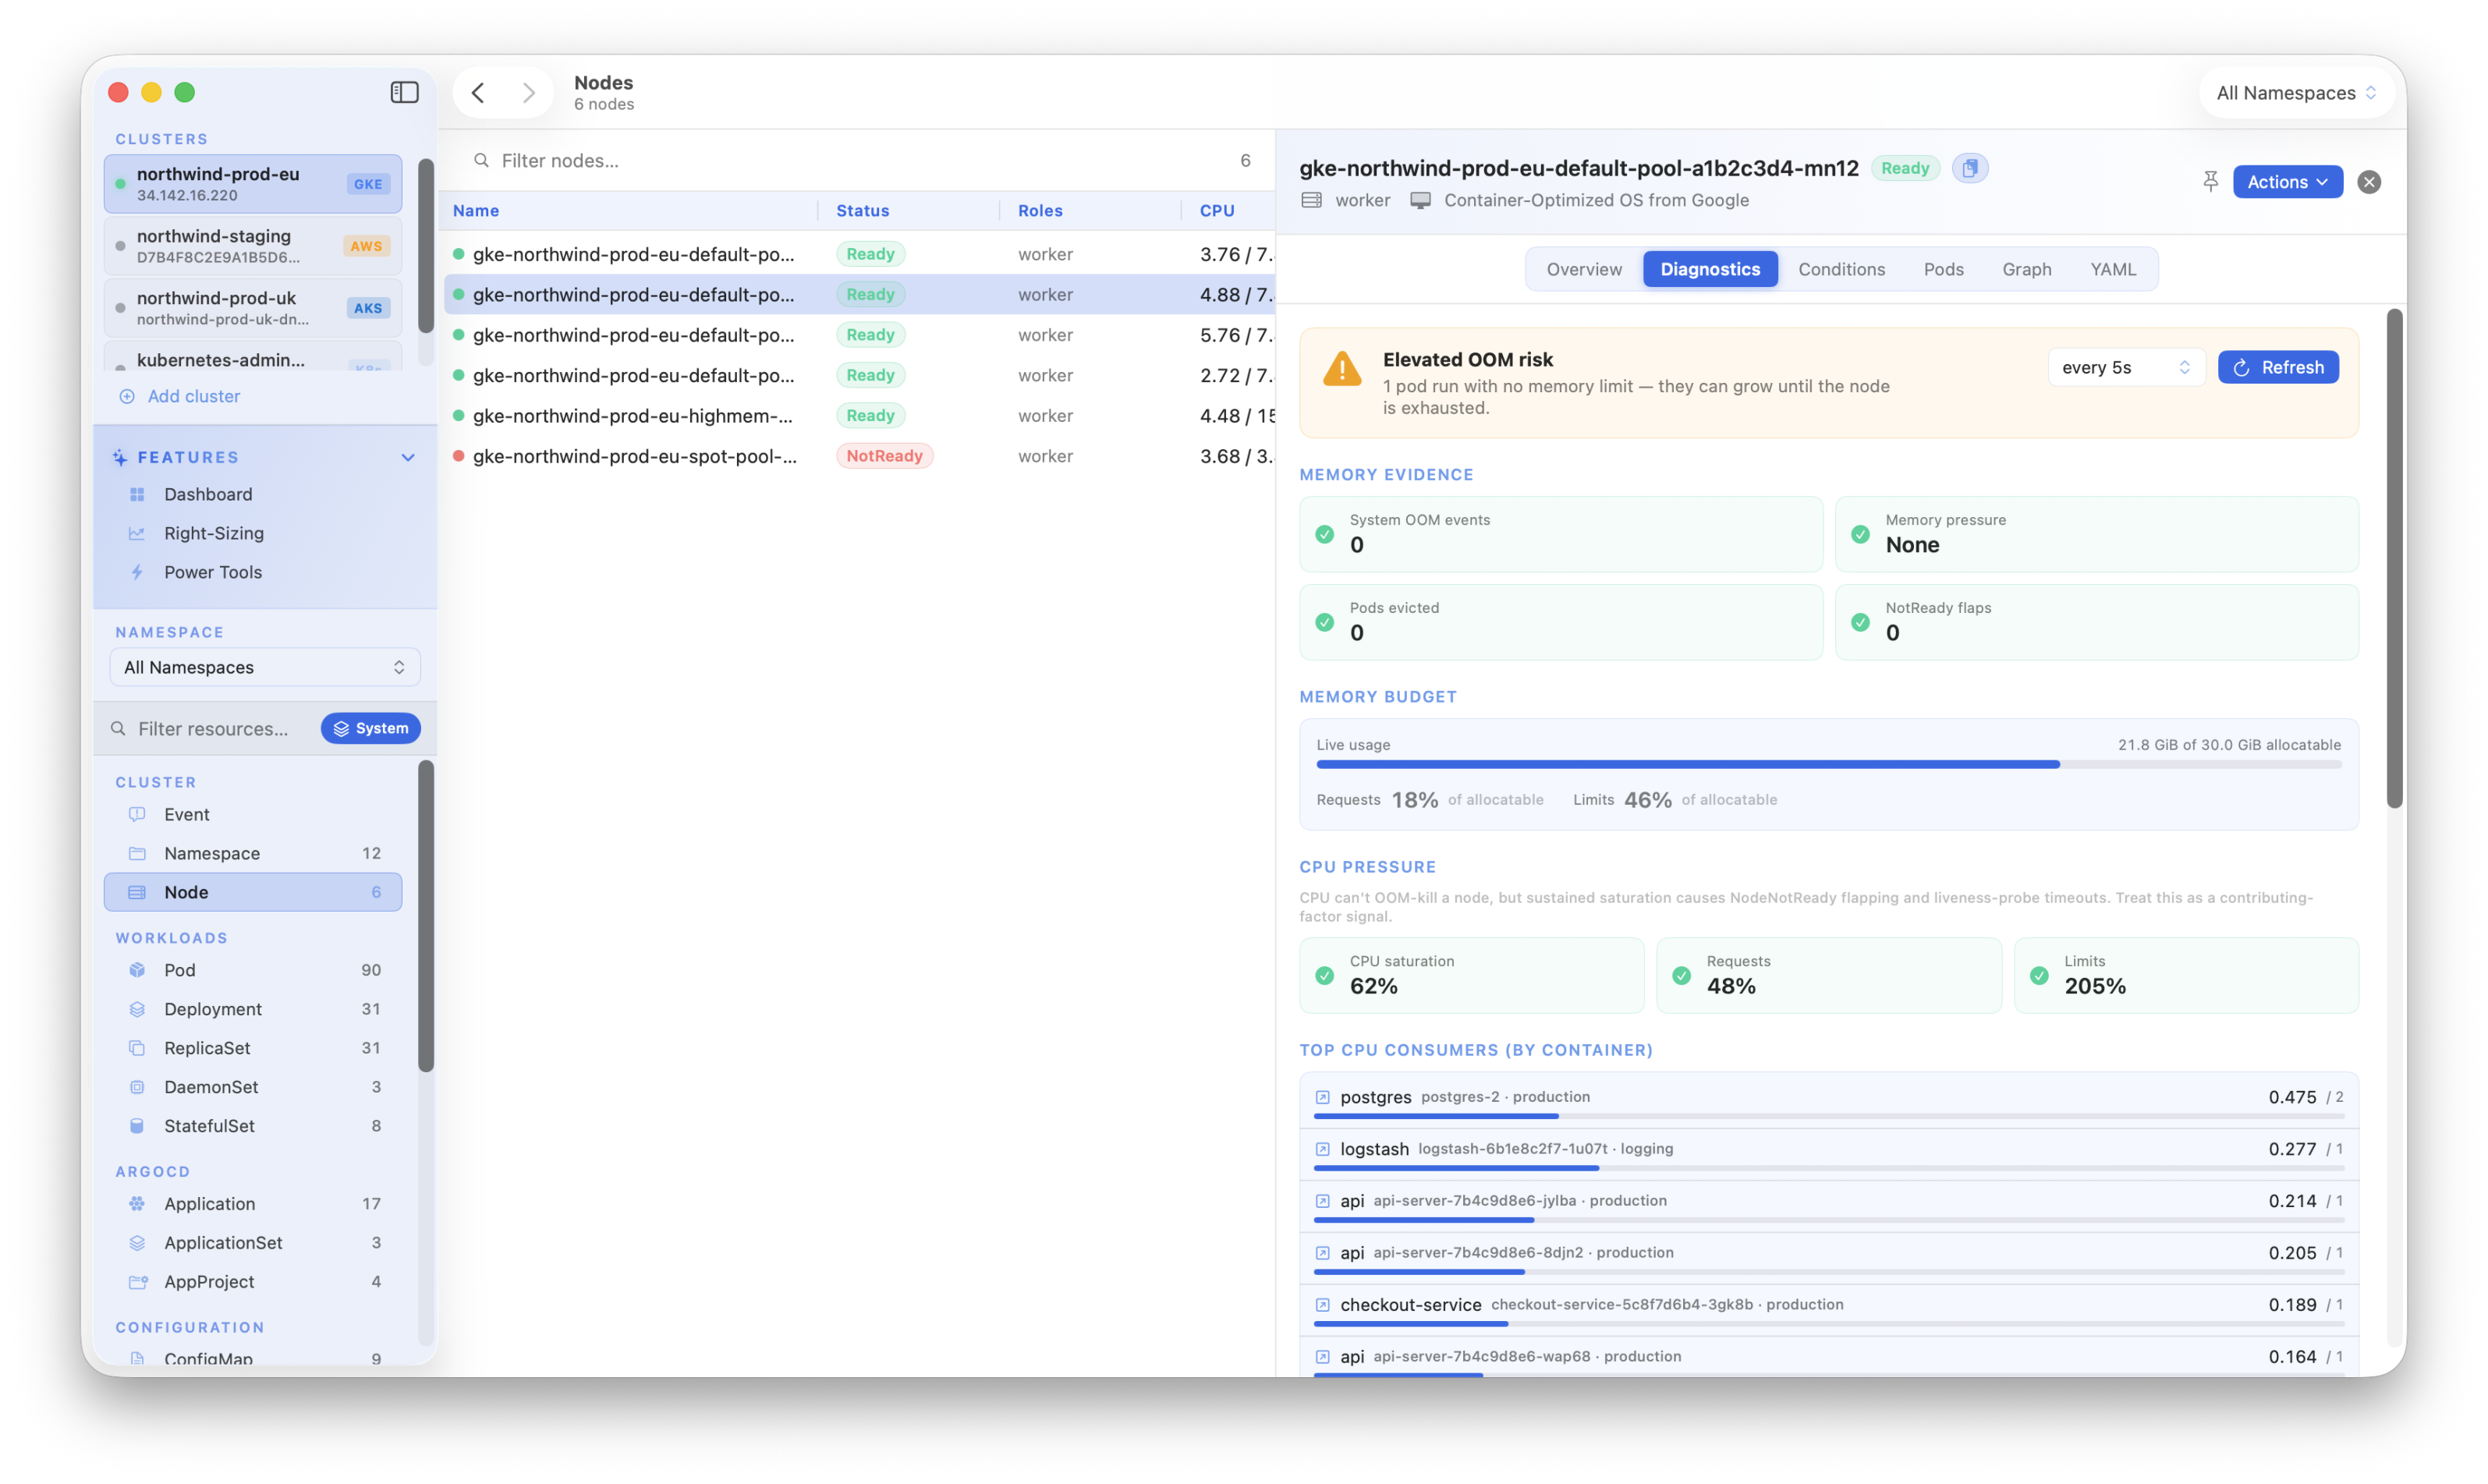Collapse the Features section chevron
The height and width of the screenshot is (1484, 2488).
(x=408, y=457)
